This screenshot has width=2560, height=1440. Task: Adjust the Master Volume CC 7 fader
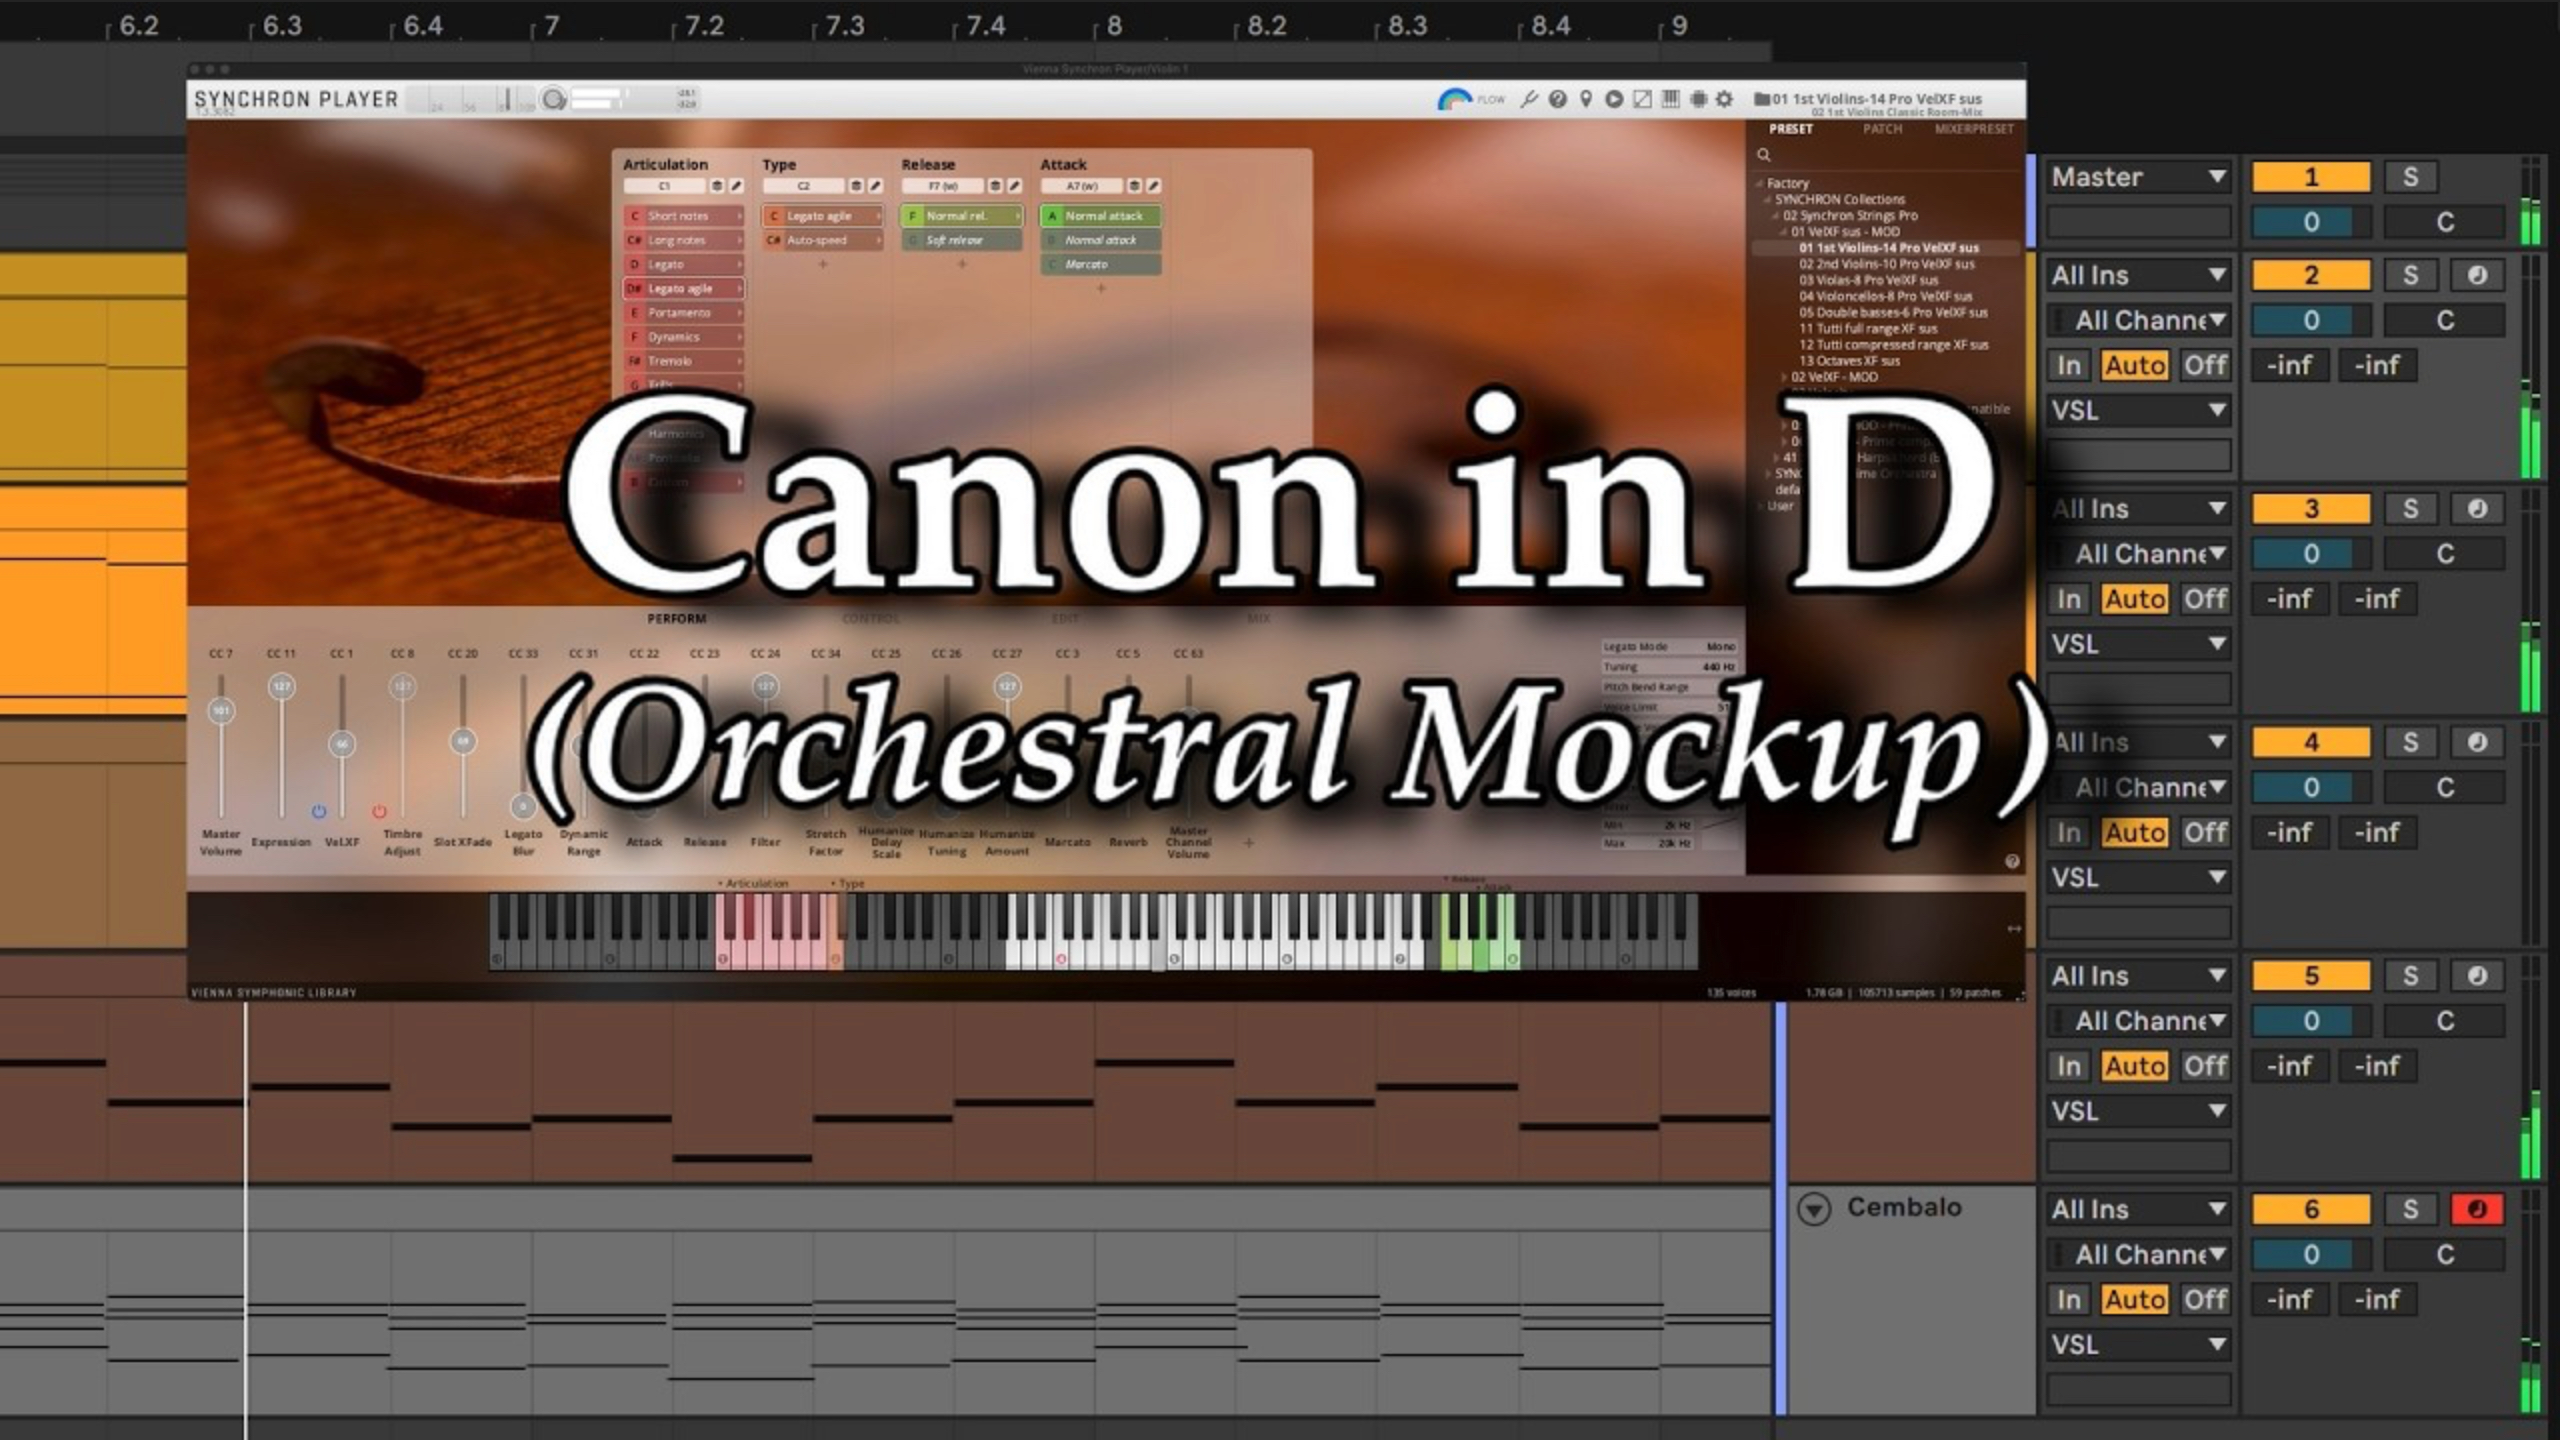[221, 711]
